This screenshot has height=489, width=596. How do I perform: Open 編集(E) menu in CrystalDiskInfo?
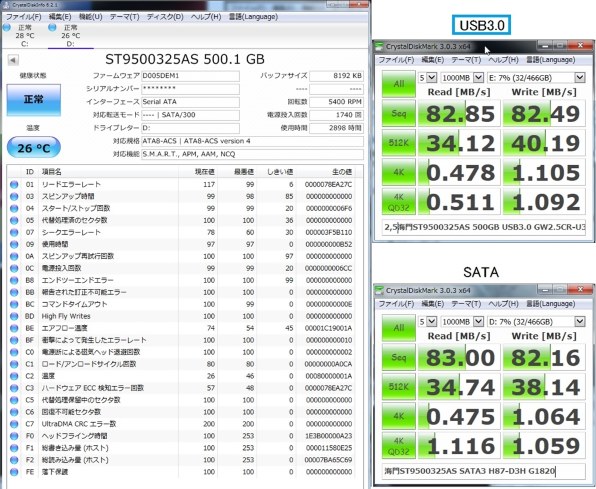60,17
